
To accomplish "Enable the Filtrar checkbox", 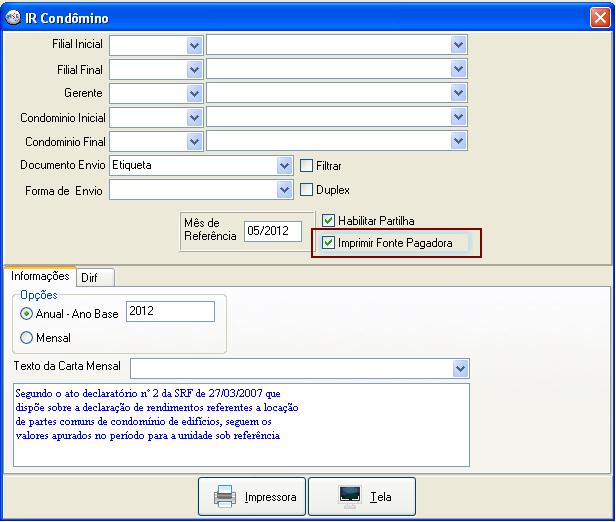I will [x=308, y=166].
